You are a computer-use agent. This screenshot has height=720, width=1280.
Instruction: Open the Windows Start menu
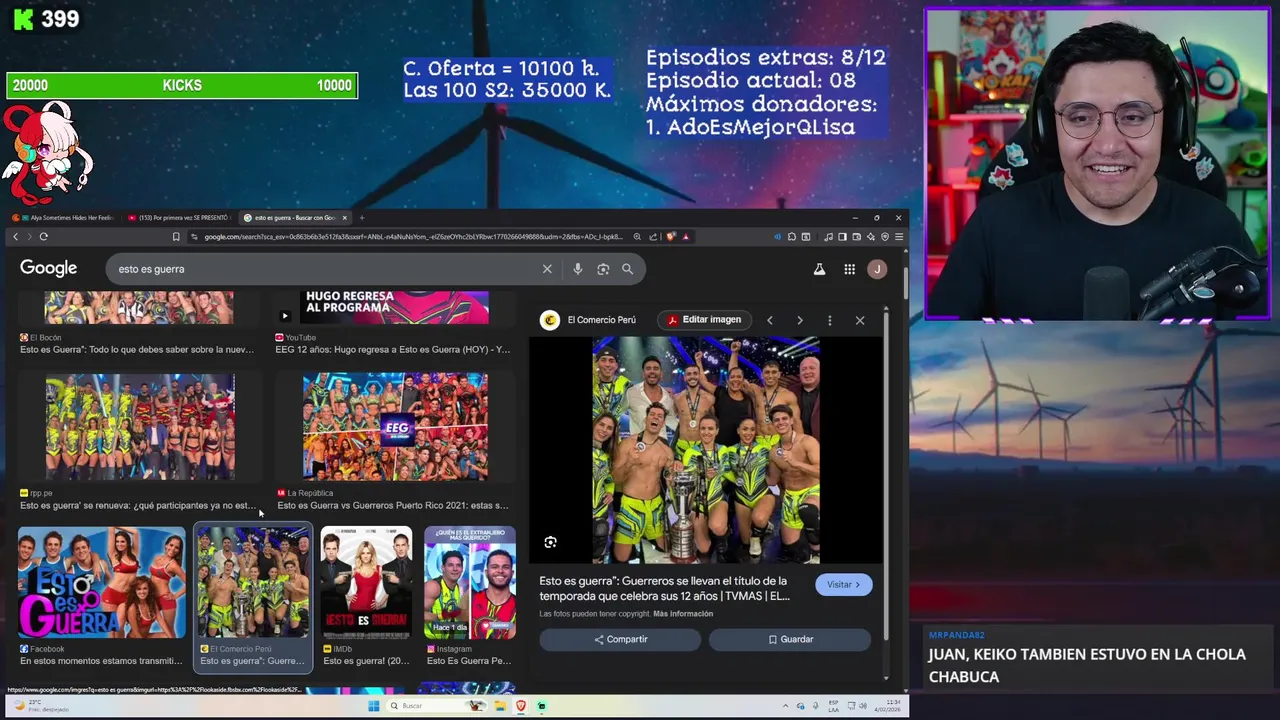[374, 706]
